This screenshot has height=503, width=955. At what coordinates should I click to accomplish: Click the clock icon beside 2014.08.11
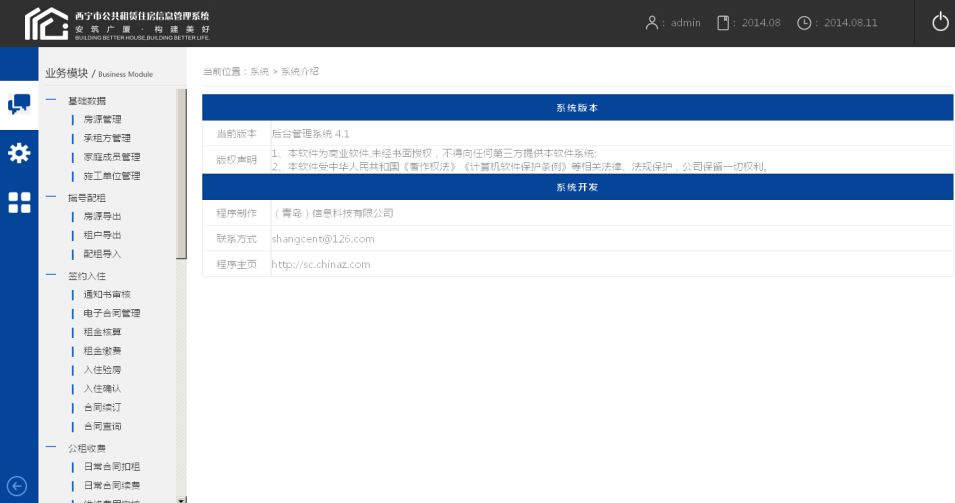pyautogui.click(x=805, y=23)
